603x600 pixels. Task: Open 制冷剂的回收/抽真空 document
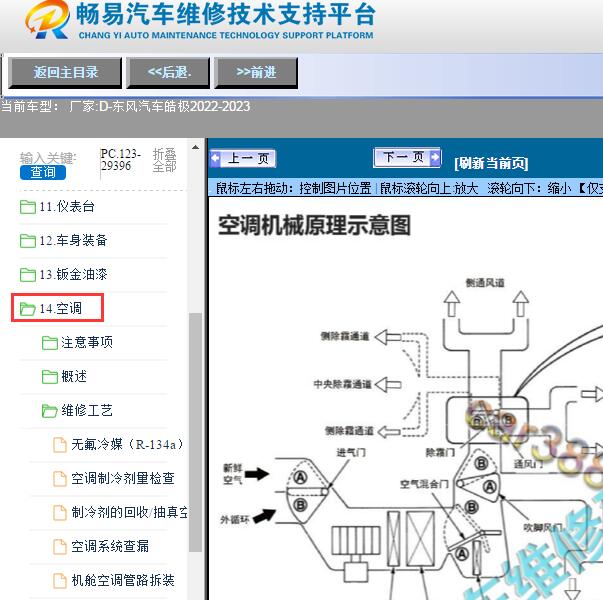click(x=129, y=513)
